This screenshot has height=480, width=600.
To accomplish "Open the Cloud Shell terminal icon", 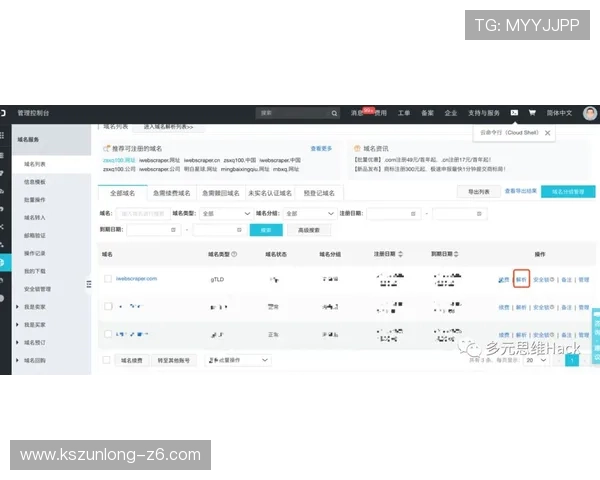I will 514,113.
